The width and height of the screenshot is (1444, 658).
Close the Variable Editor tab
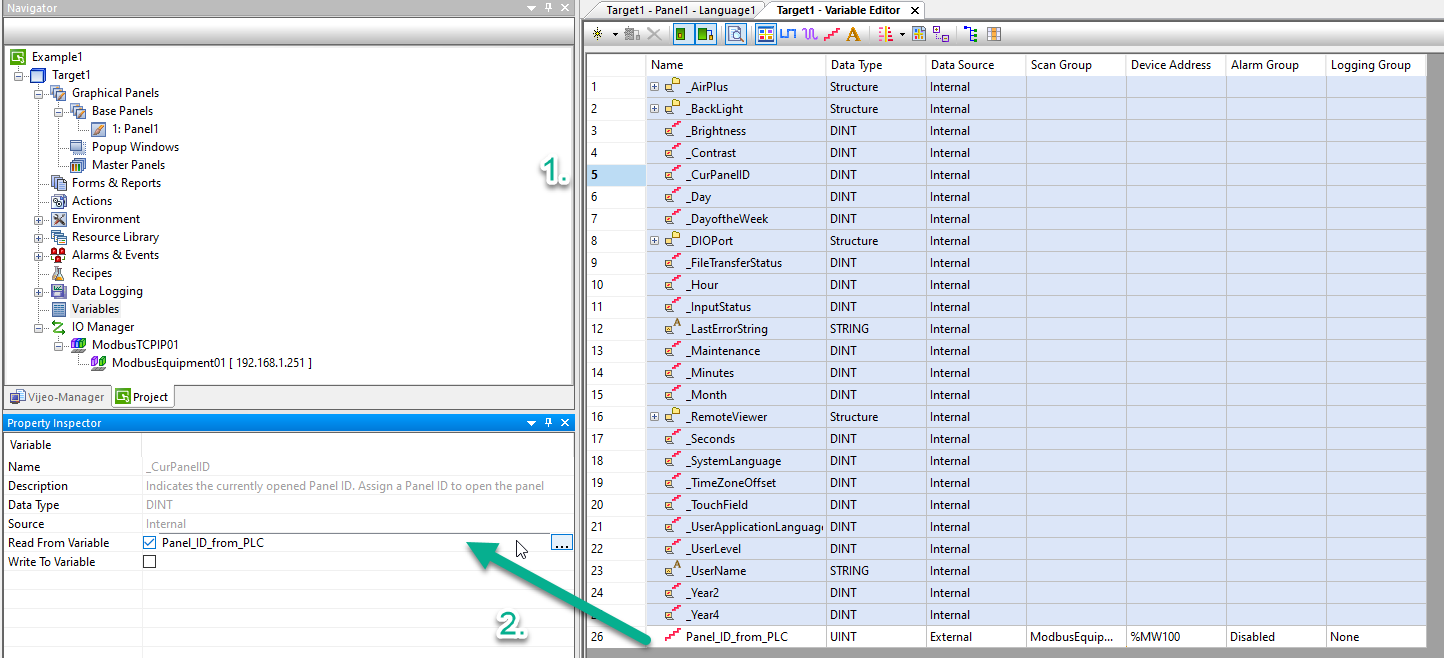pyautogui.click(x=915, y=10)
